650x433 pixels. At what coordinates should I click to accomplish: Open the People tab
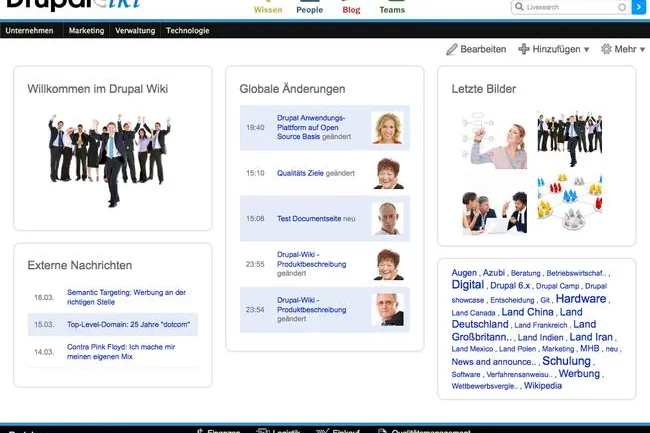coord(309,10)
